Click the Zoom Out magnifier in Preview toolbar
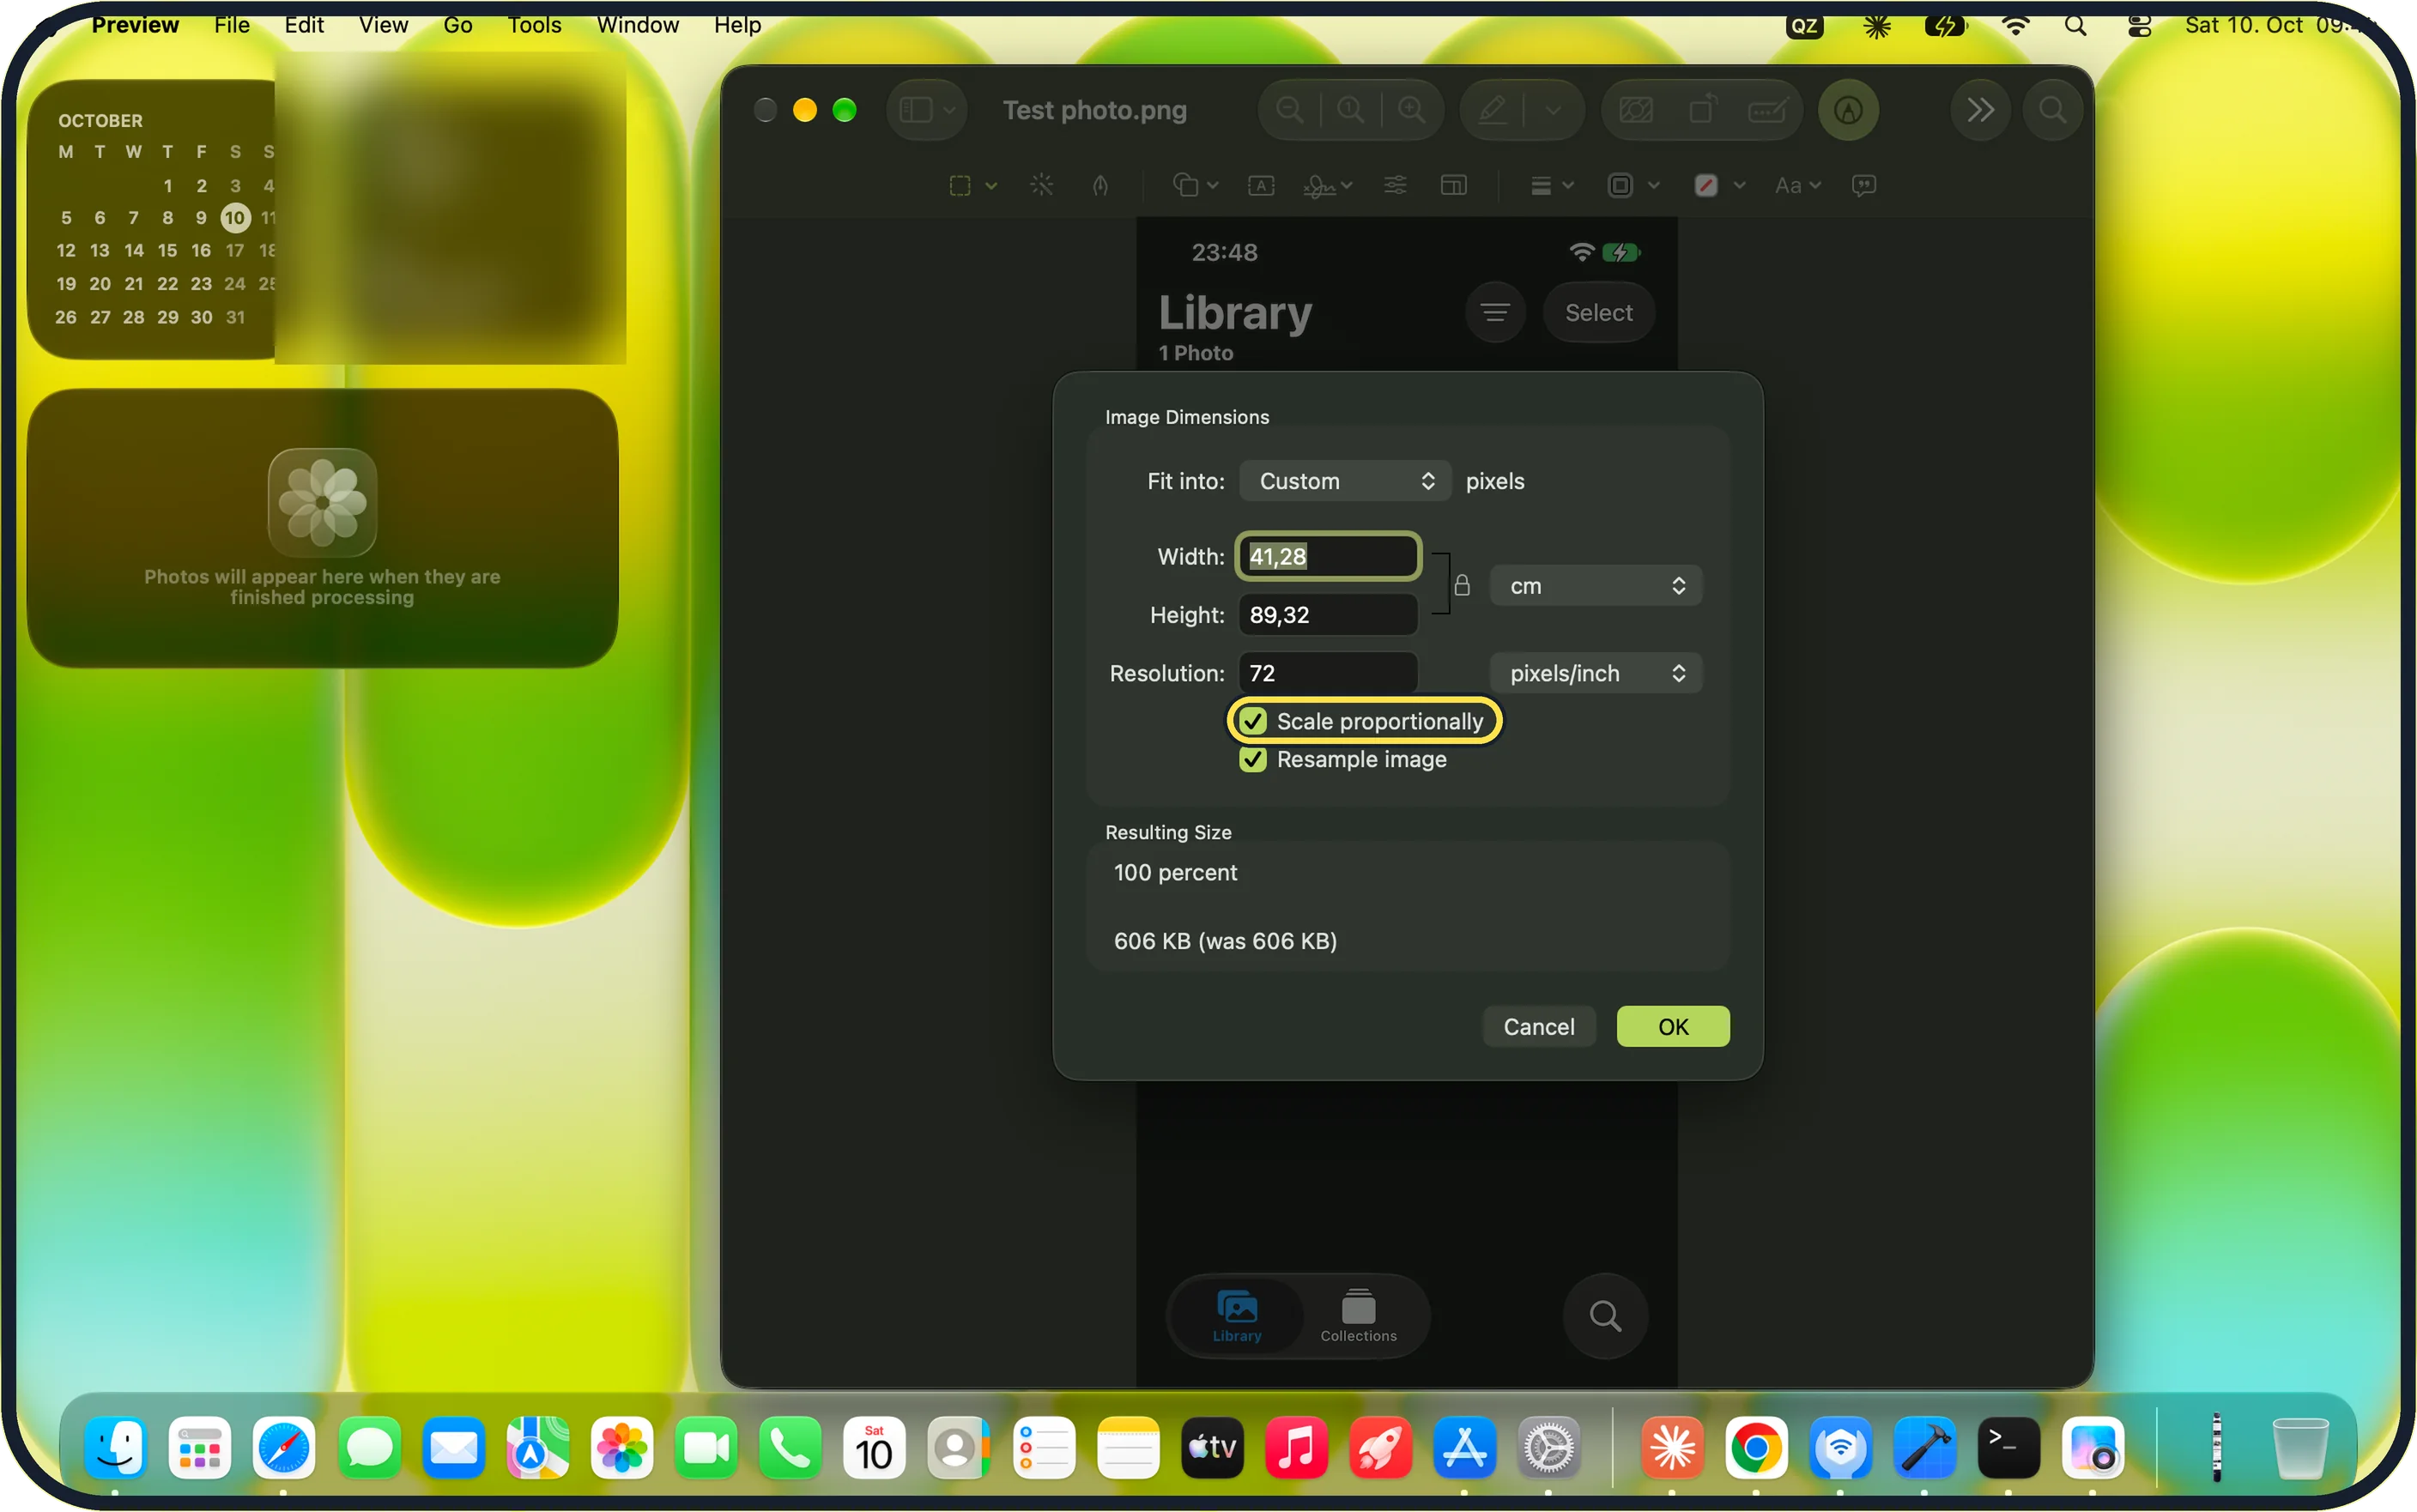Screen dimensions: 2417x1512 [1290, 110]
